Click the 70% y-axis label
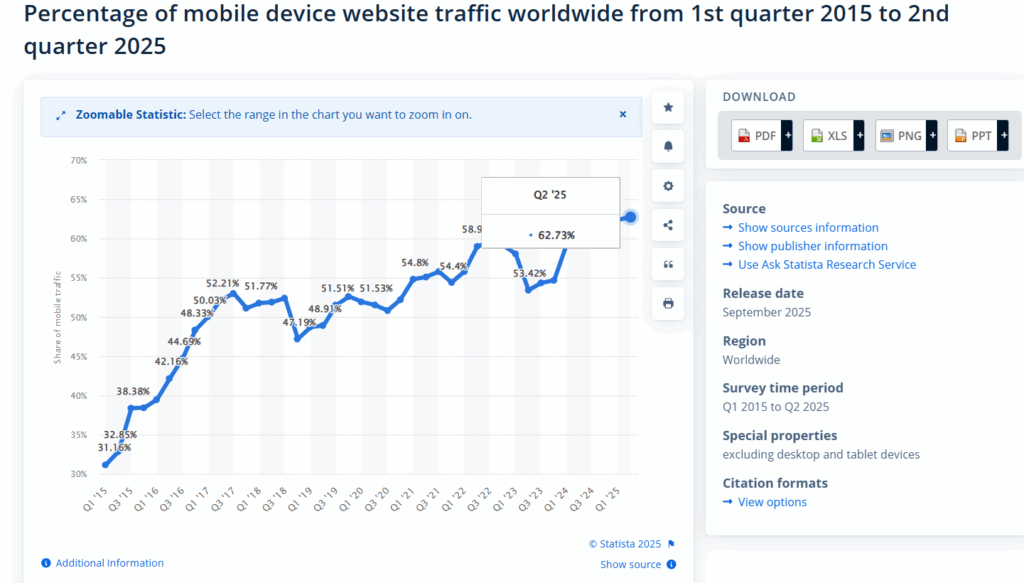The image size is (1024, 583). (79, 160)
